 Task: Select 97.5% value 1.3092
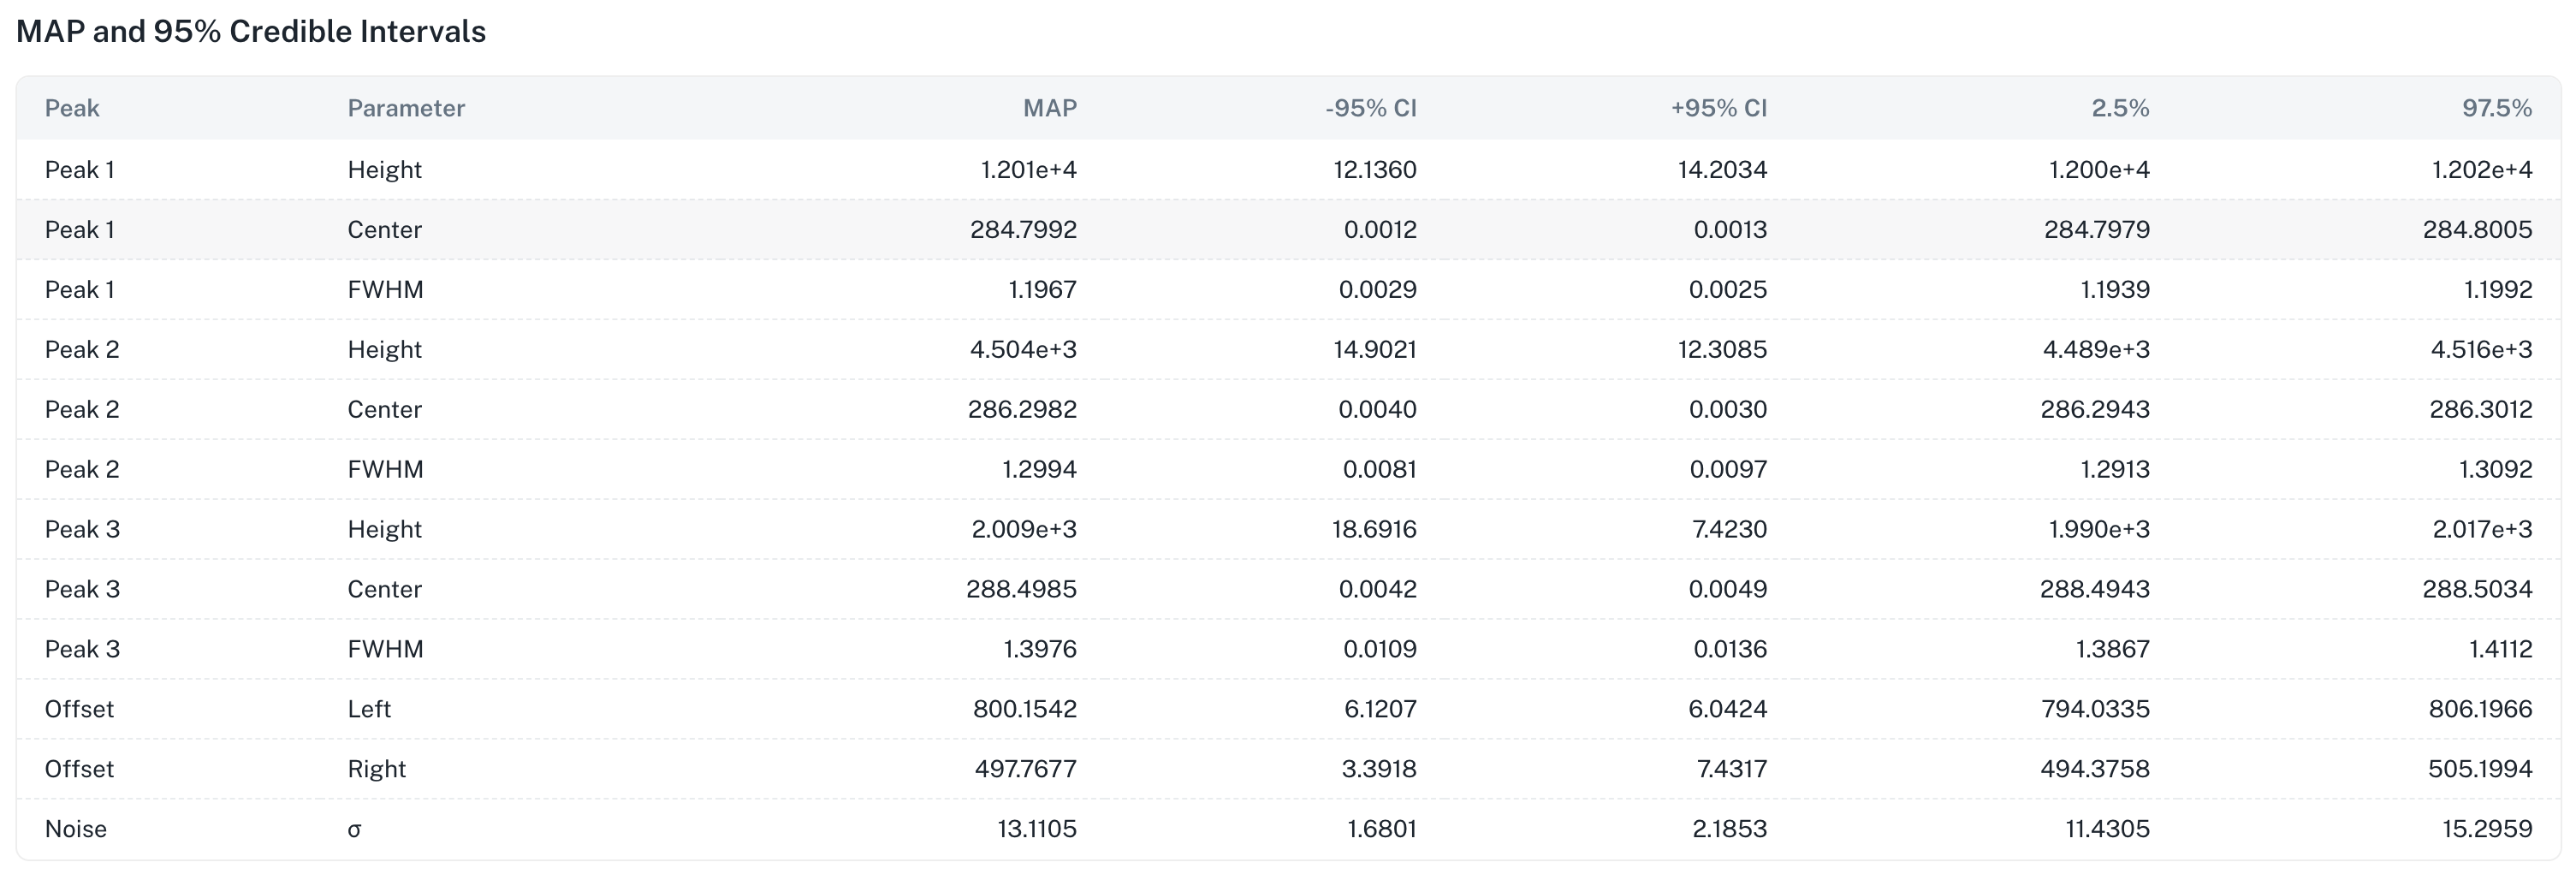click(x=2496, y=470)
